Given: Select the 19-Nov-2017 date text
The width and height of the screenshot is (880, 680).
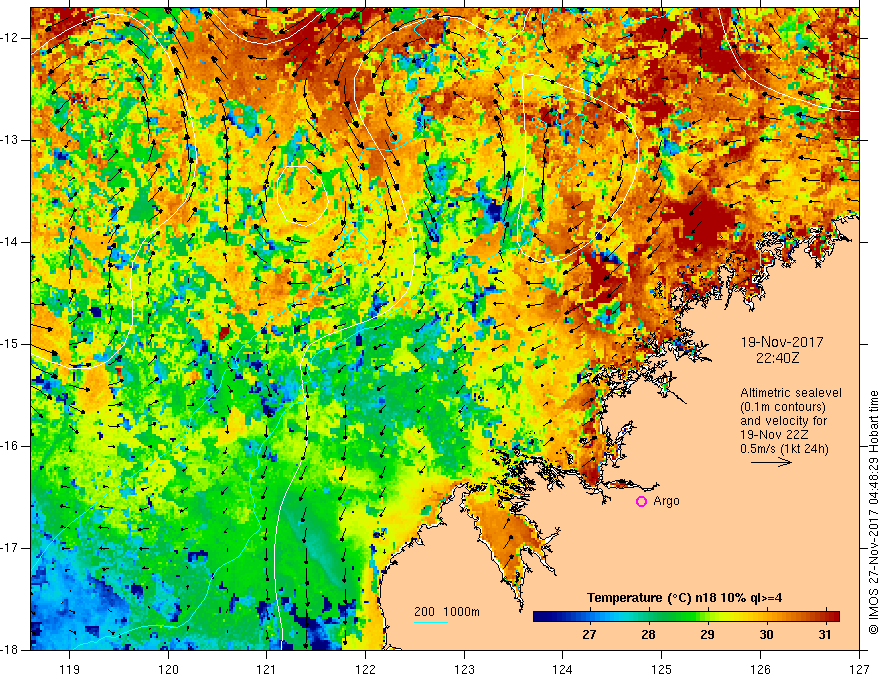Looking at the screenshot, I should [782, 342].
